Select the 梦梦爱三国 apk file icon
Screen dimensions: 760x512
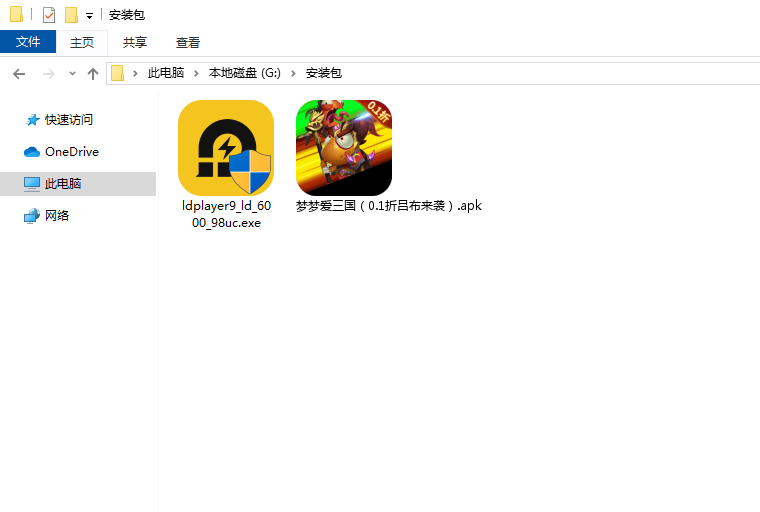tap(343, 148)
